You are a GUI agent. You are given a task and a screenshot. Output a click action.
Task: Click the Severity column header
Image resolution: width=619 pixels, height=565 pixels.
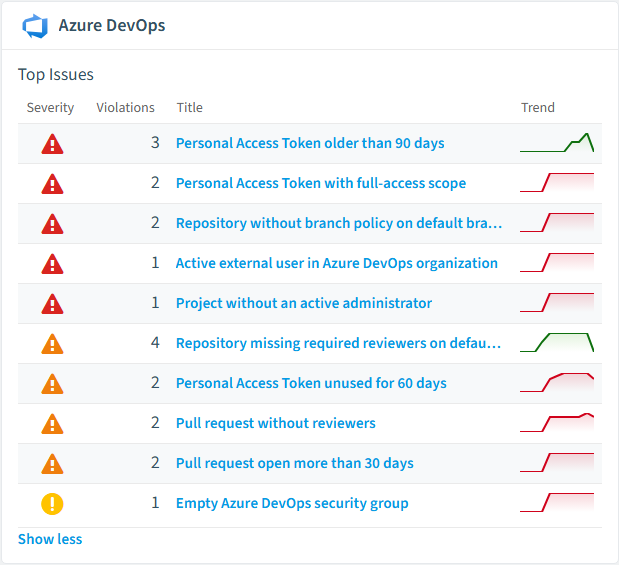click(50, 107)
